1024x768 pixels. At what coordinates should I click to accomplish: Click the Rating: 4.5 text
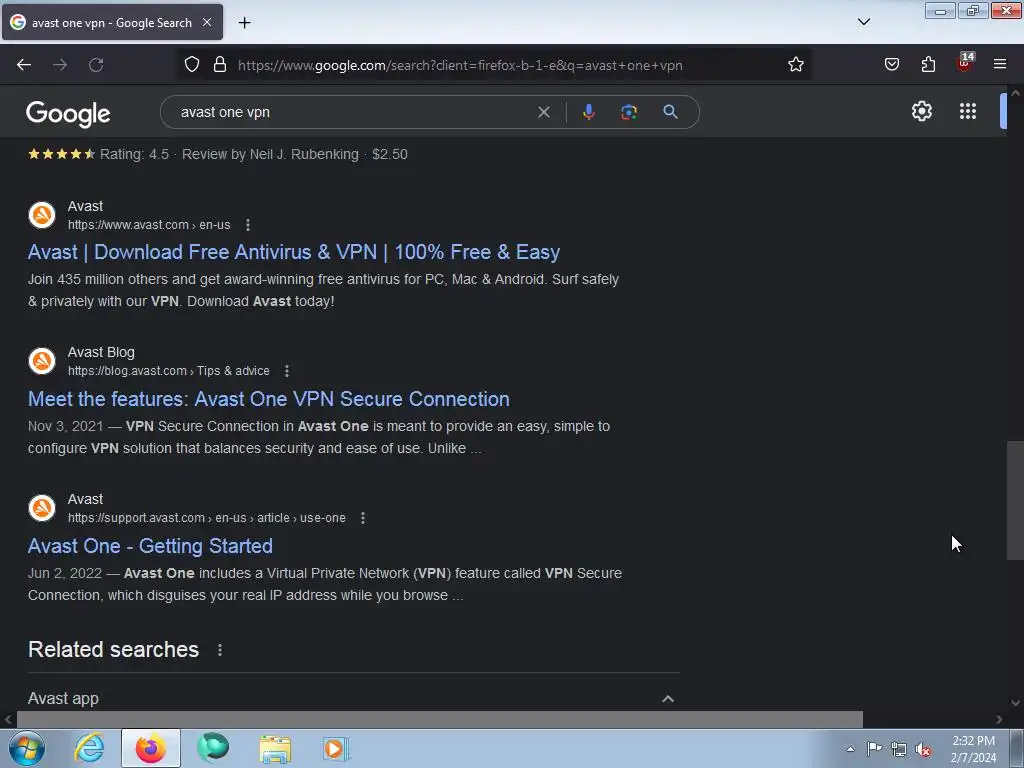(x=134, y=154)
